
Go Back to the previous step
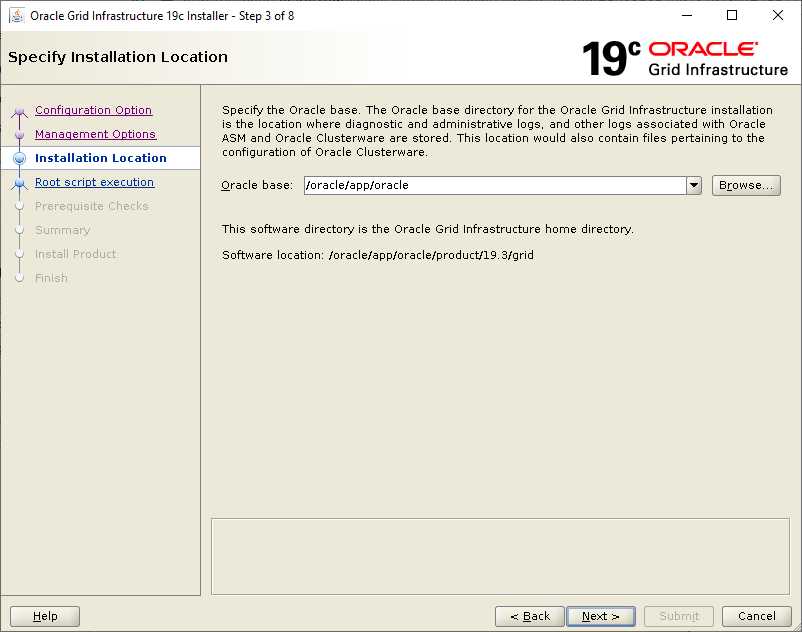click(x=530, y=616)
